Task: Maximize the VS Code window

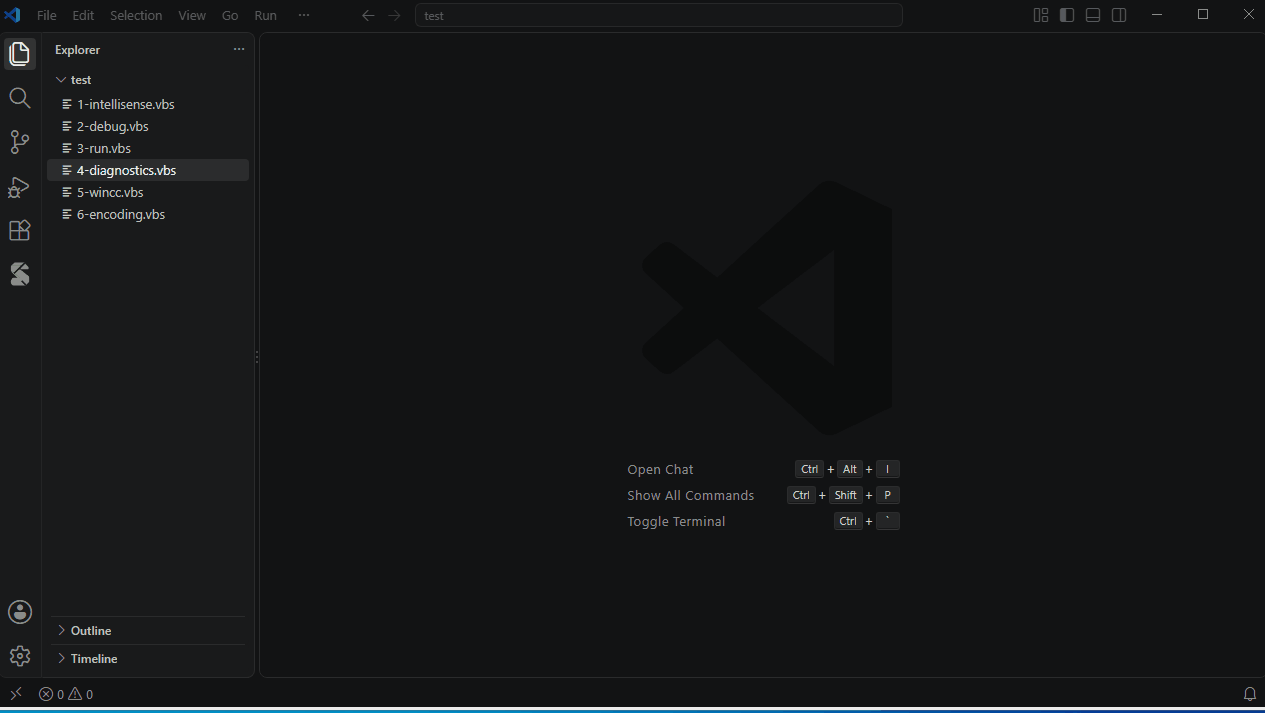Action: tap(1203, 15)
